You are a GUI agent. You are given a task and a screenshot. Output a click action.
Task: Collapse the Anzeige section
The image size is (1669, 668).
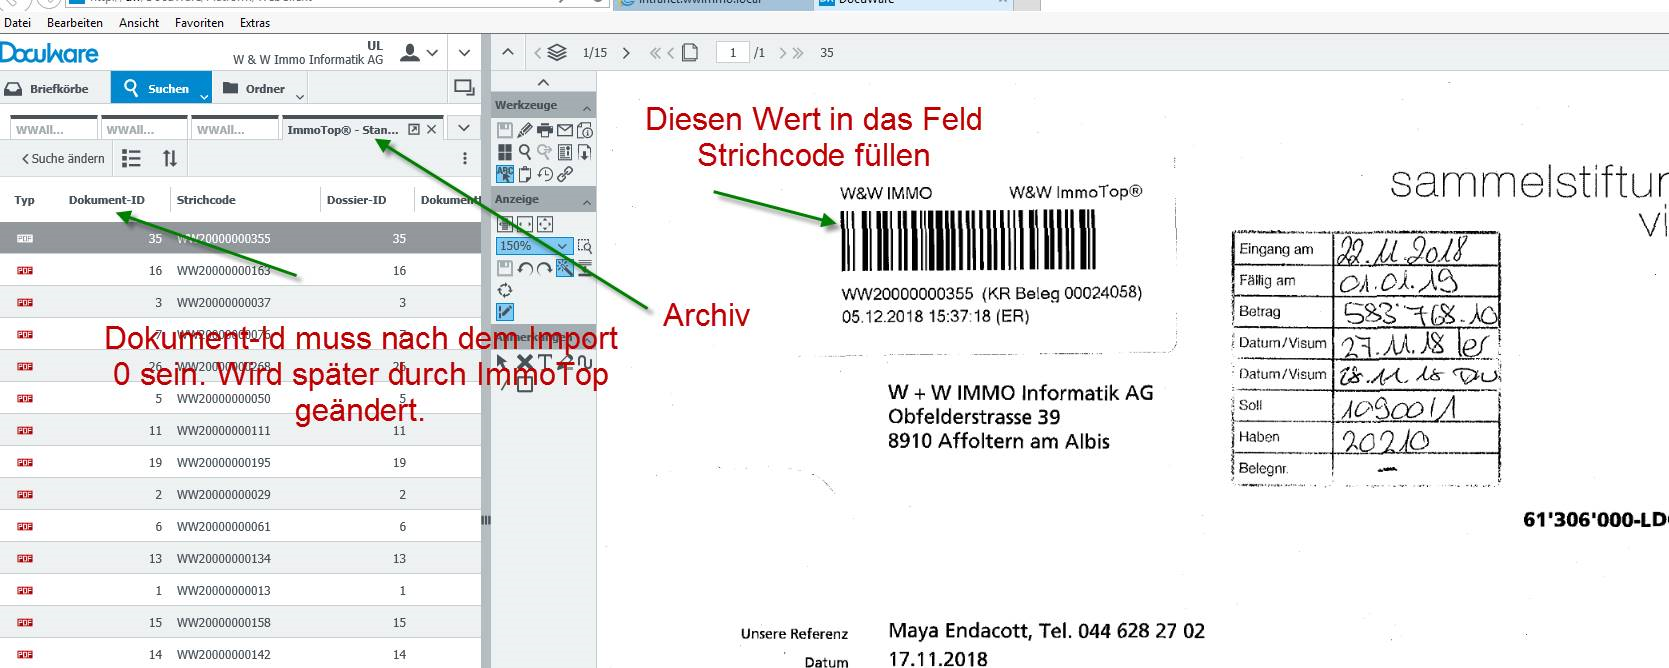click(x=587, y=202)
